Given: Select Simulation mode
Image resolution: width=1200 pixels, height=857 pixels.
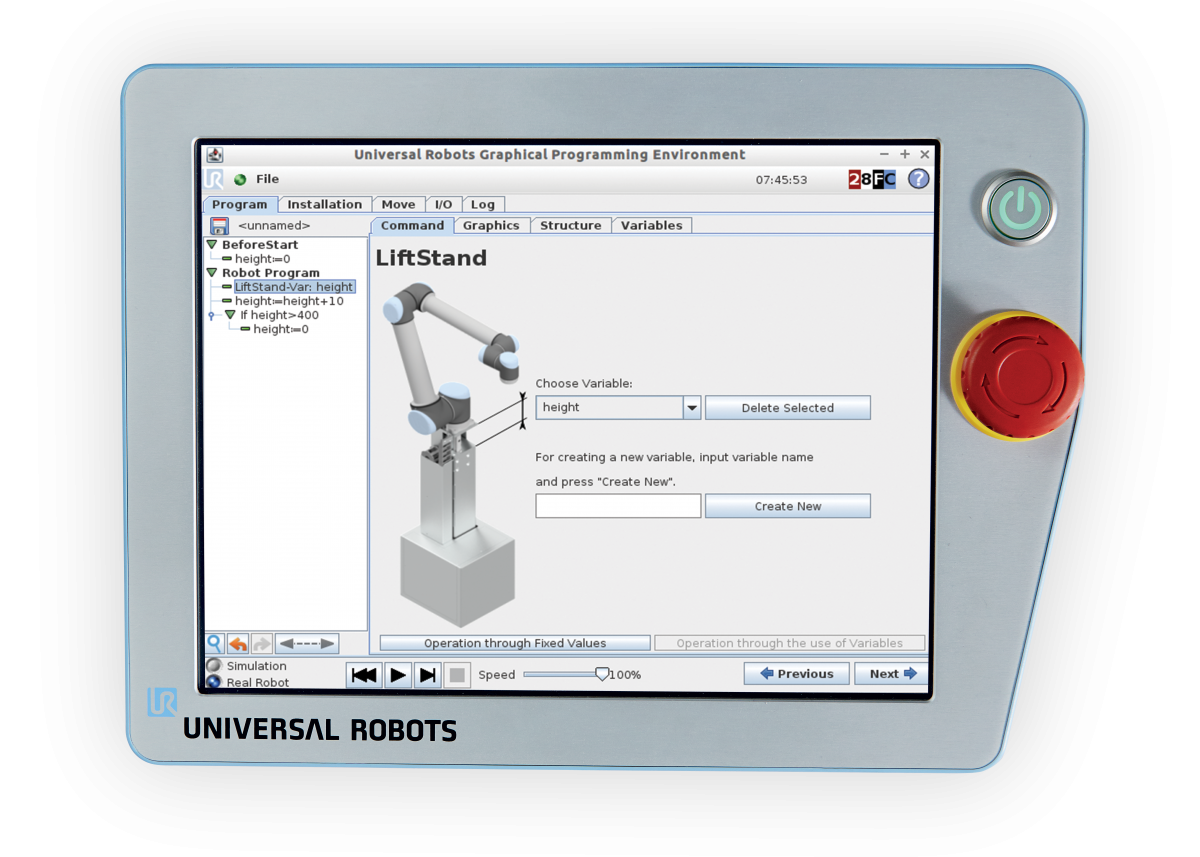Looking at the screenshot, I should point(246,666).
